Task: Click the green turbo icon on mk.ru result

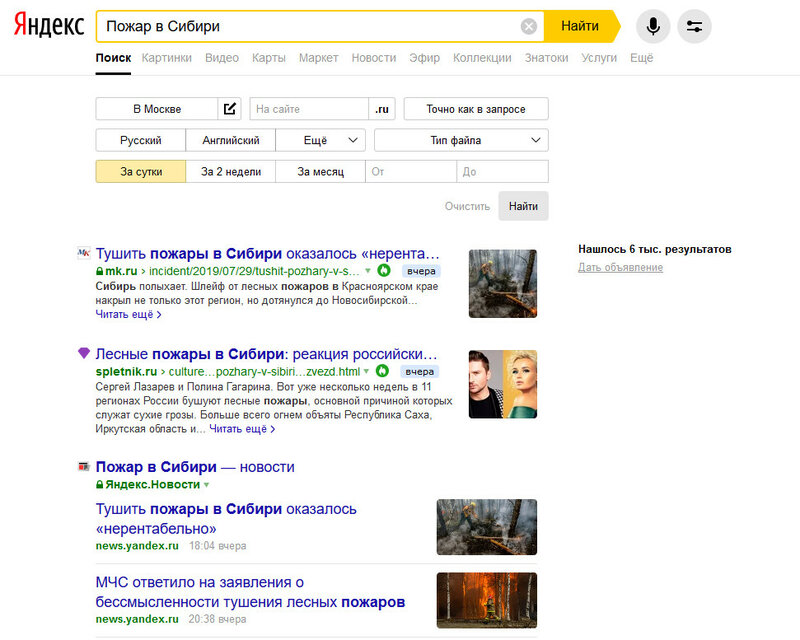Action: (x=384, y=270)
